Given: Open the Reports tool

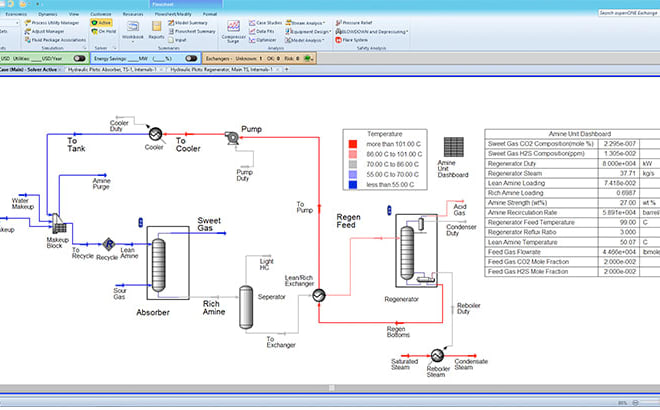Looking at the screenshot, I should [156, 30].
